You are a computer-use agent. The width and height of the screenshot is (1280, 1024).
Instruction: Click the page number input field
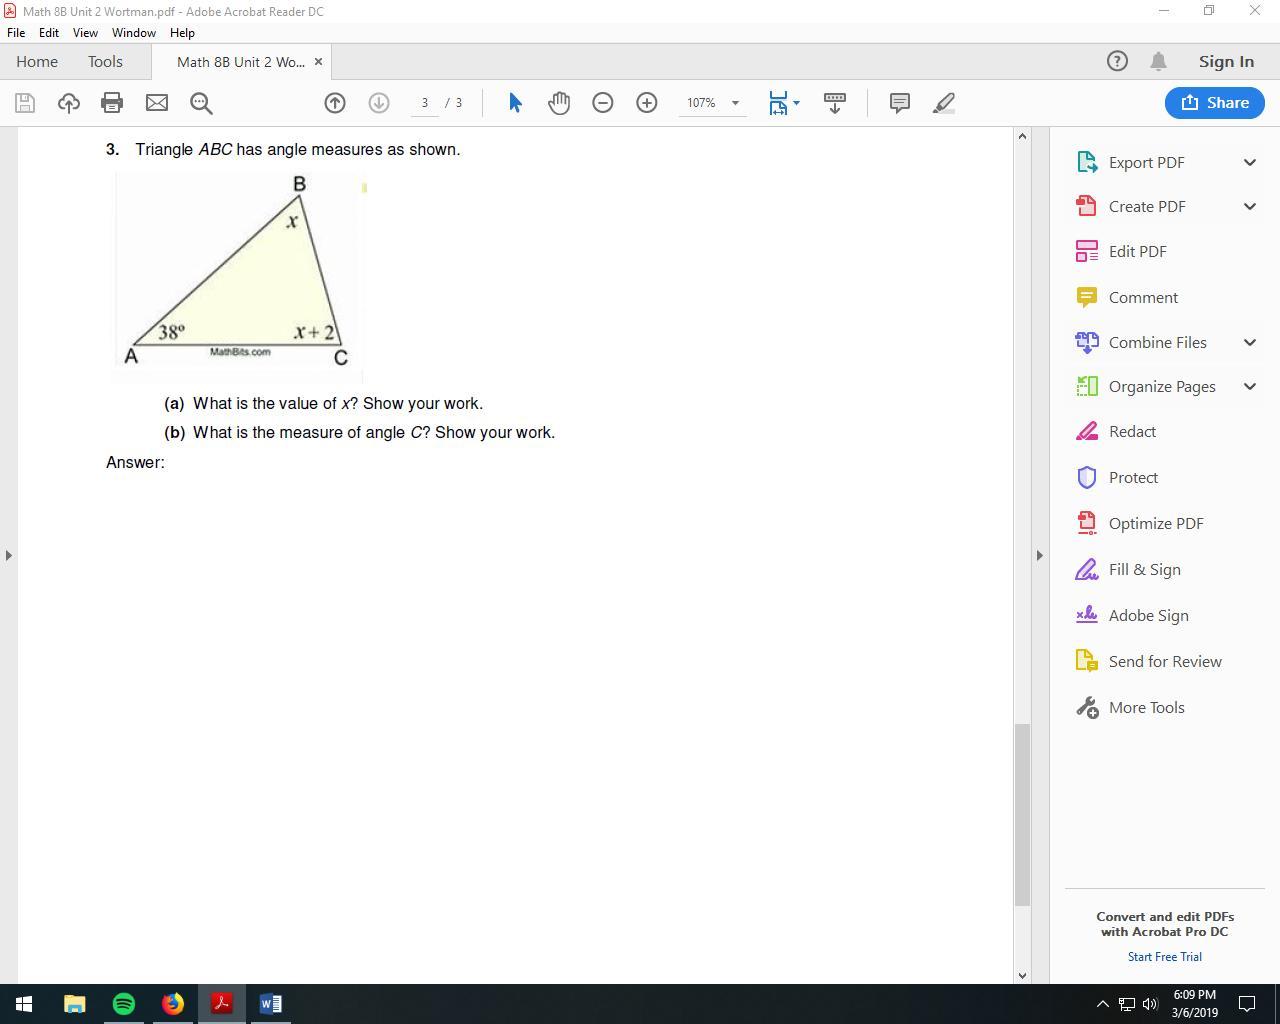[x=425, y=102]
